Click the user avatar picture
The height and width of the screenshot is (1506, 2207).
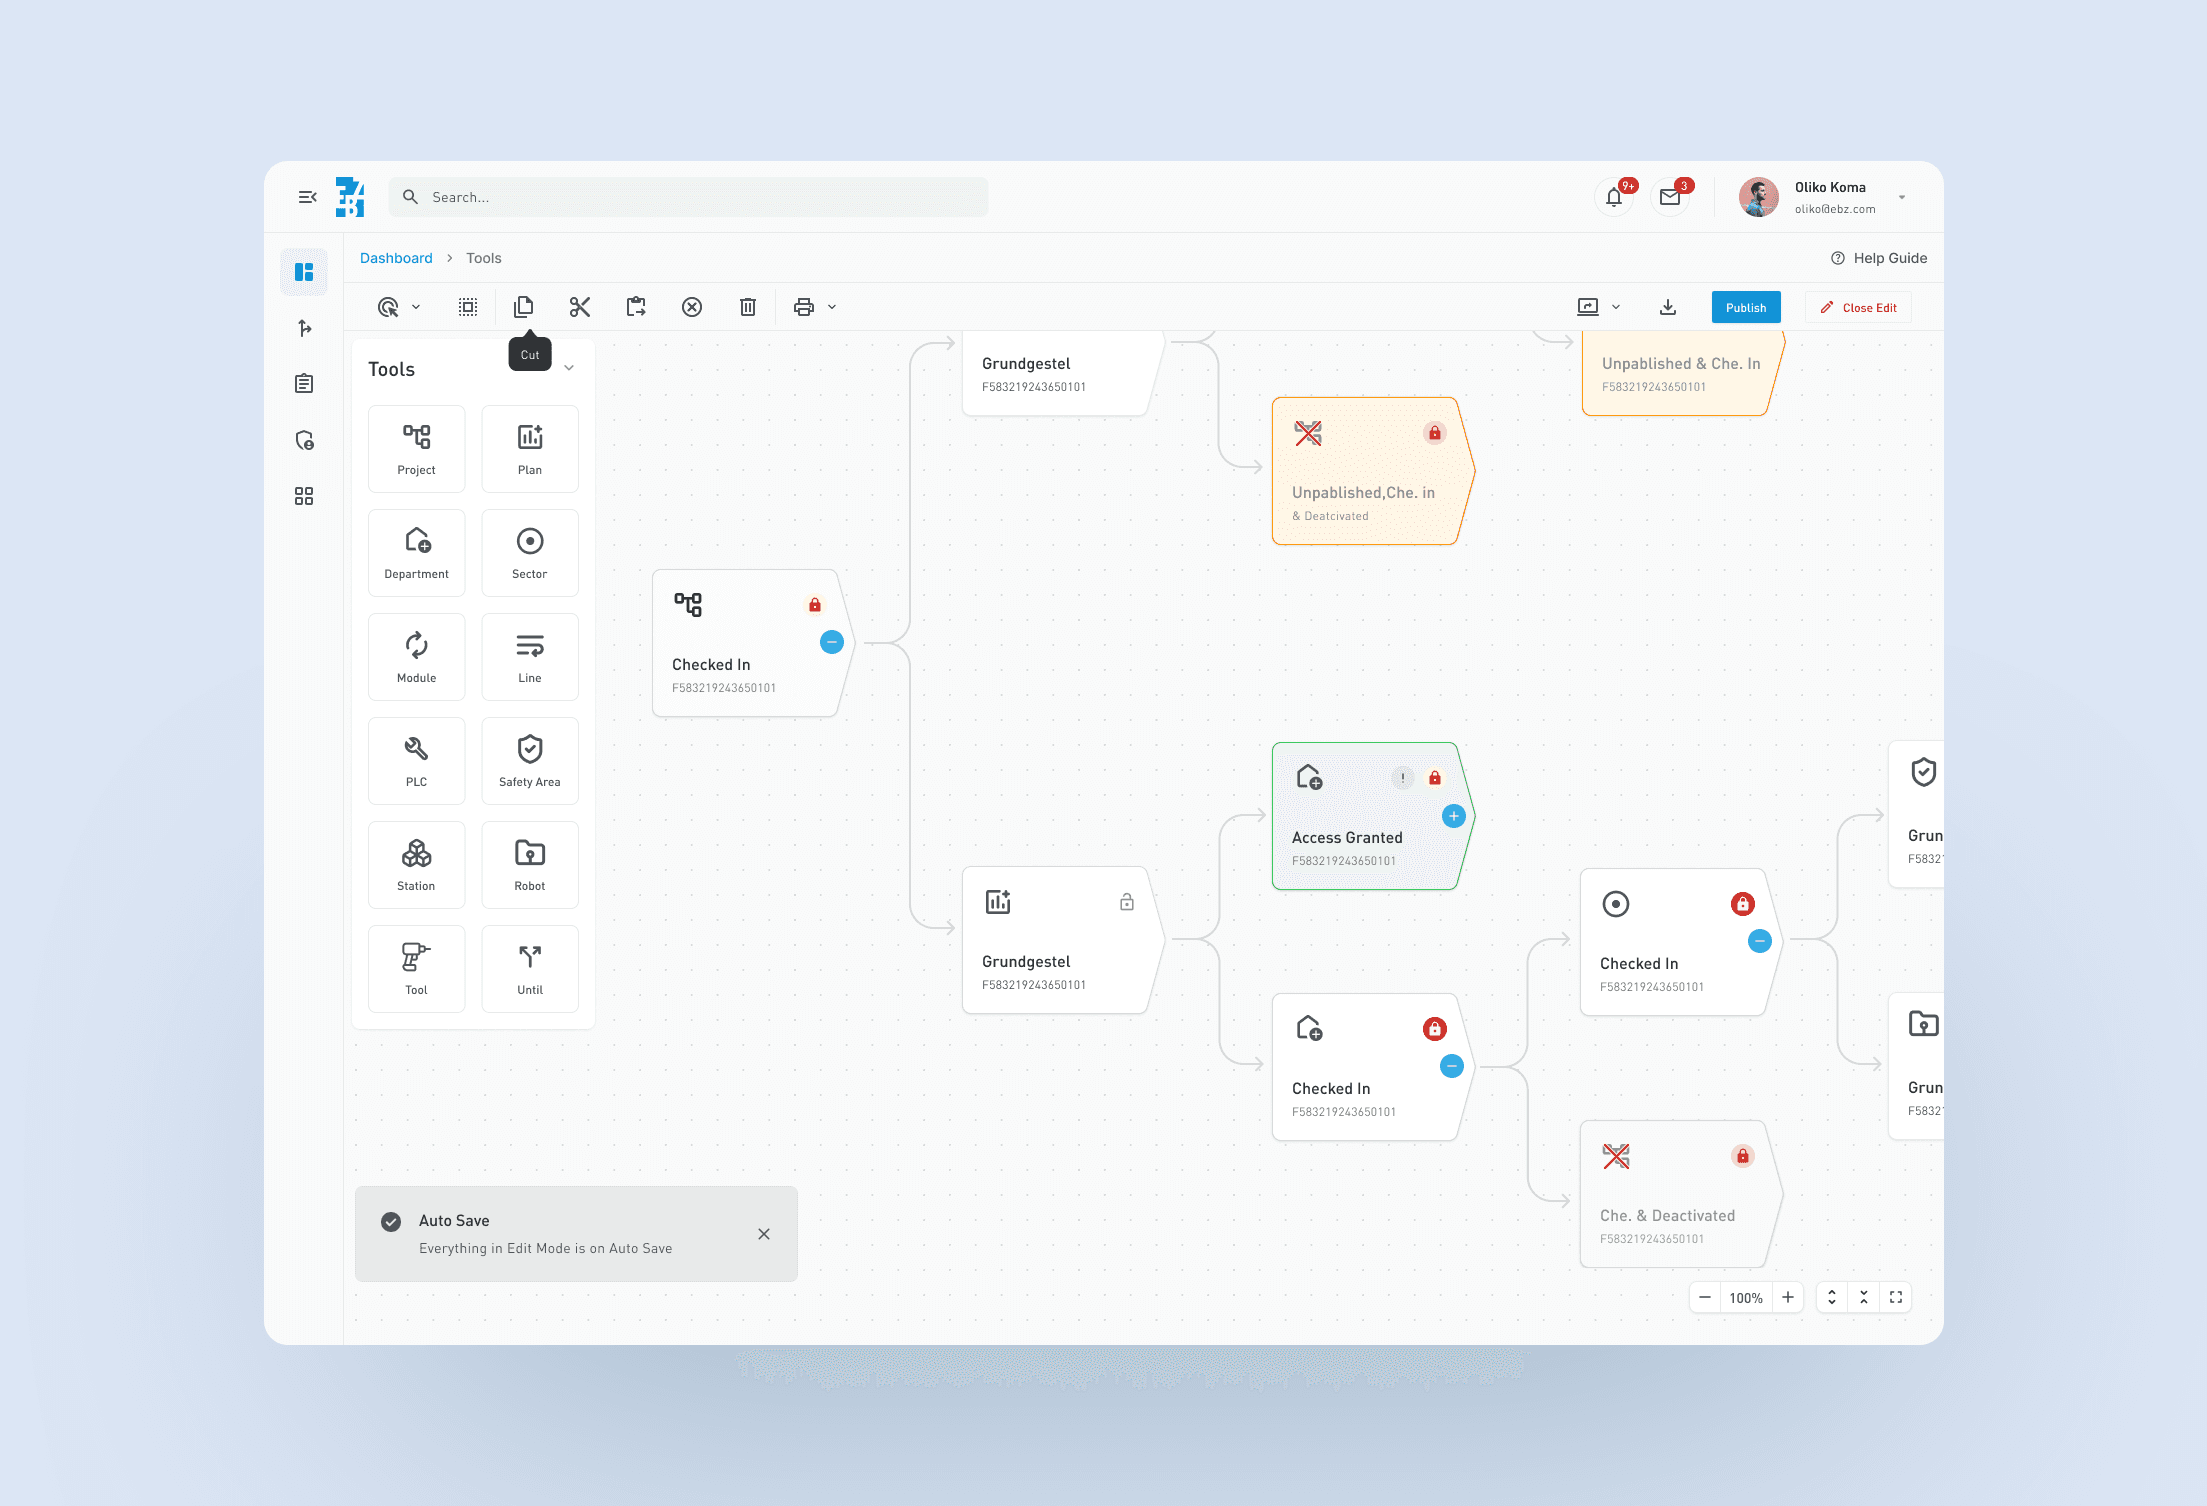pyautogui.click(x=1759, y=197)
